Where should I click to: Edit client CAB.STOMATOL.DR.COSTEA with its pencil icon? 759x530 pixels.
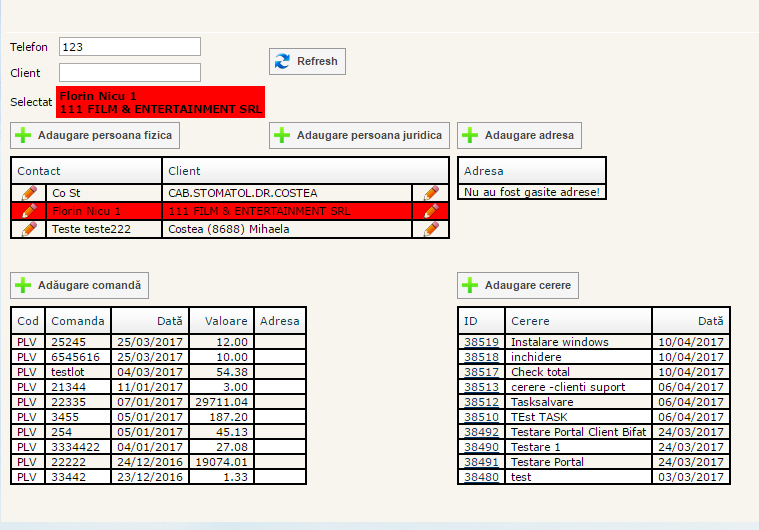coord(431,192)
